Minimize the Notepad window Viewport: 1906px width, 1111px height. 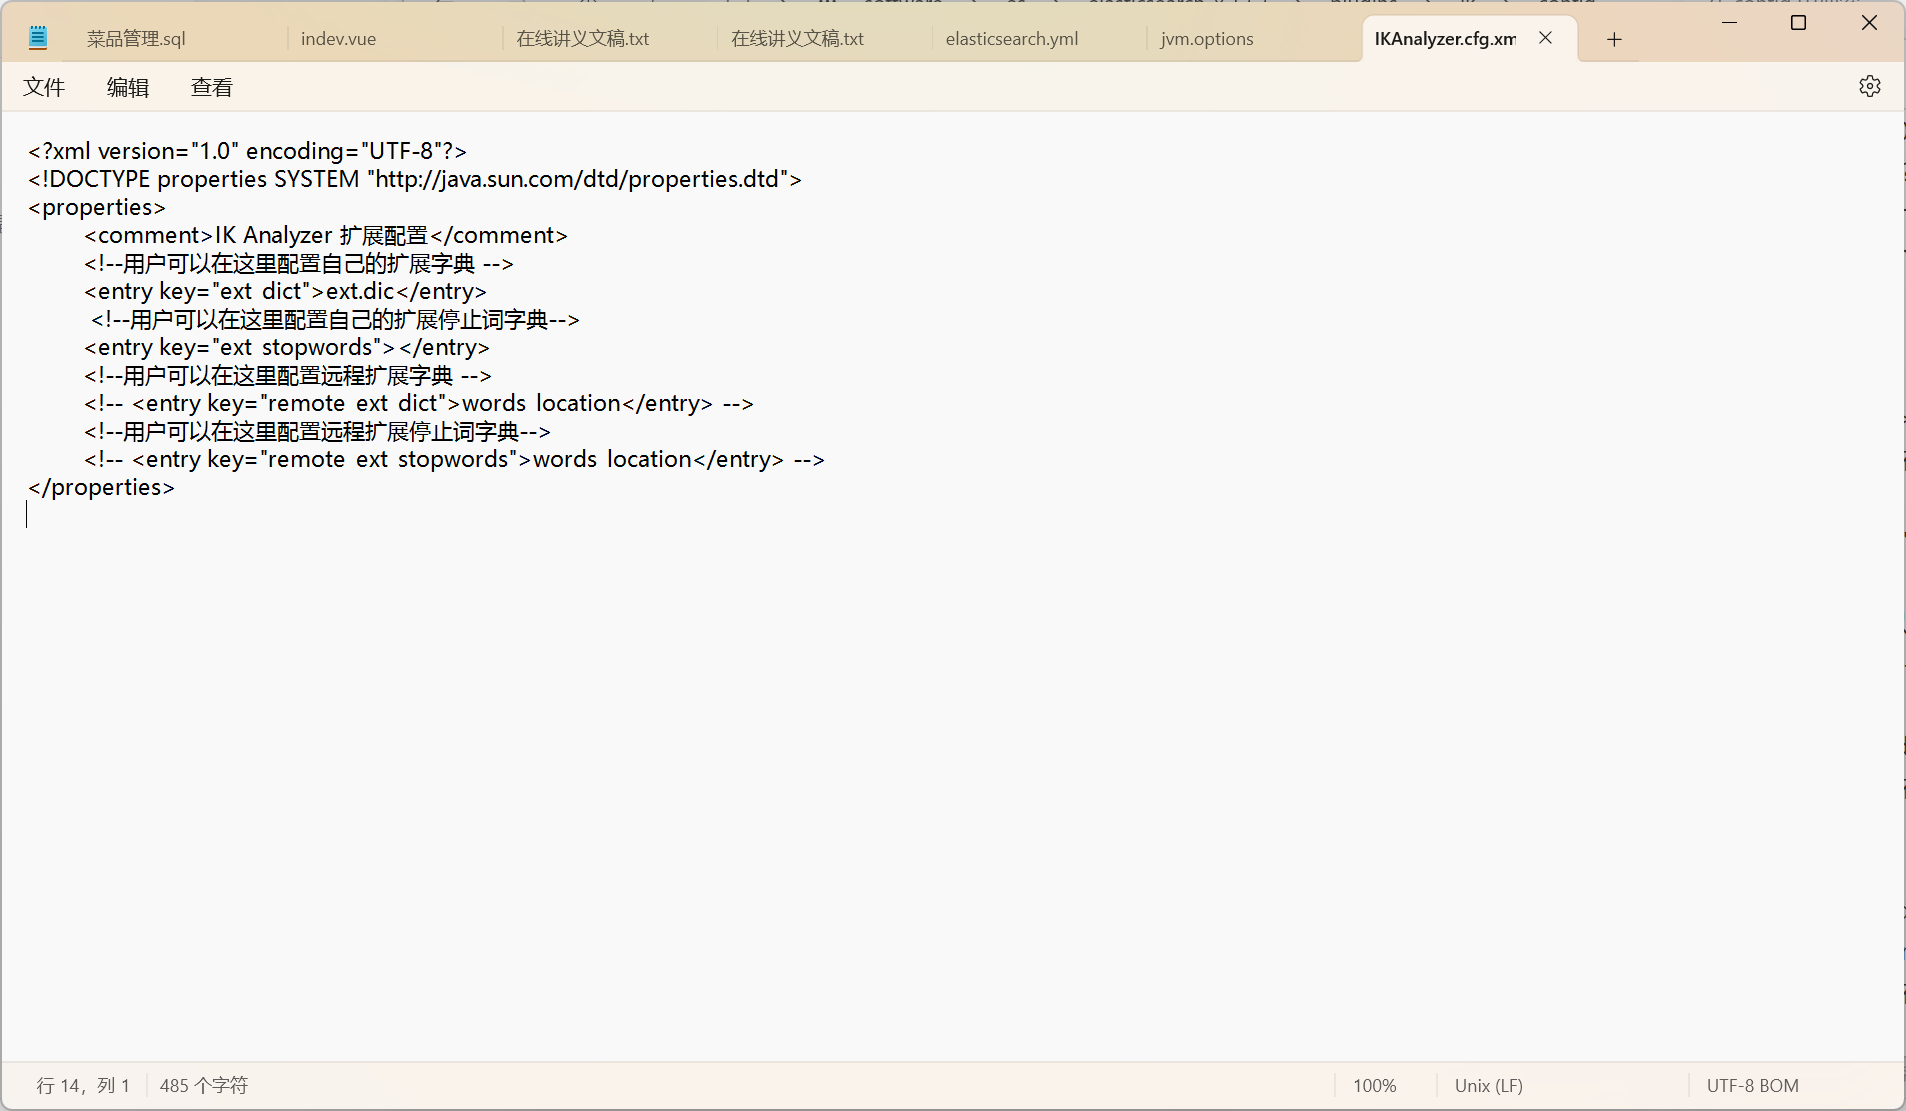click(x=1729, y=22)
